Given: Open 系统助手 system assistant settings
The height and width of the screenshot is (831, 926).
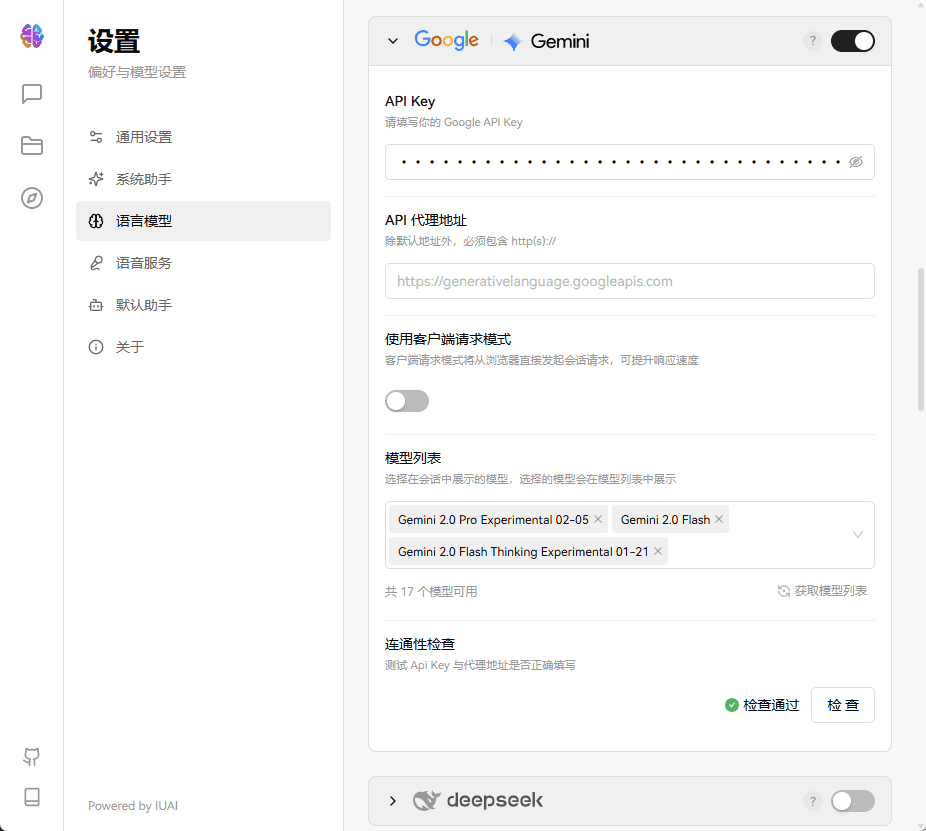Looking at the screenshot, I should [x=203, y=179].
